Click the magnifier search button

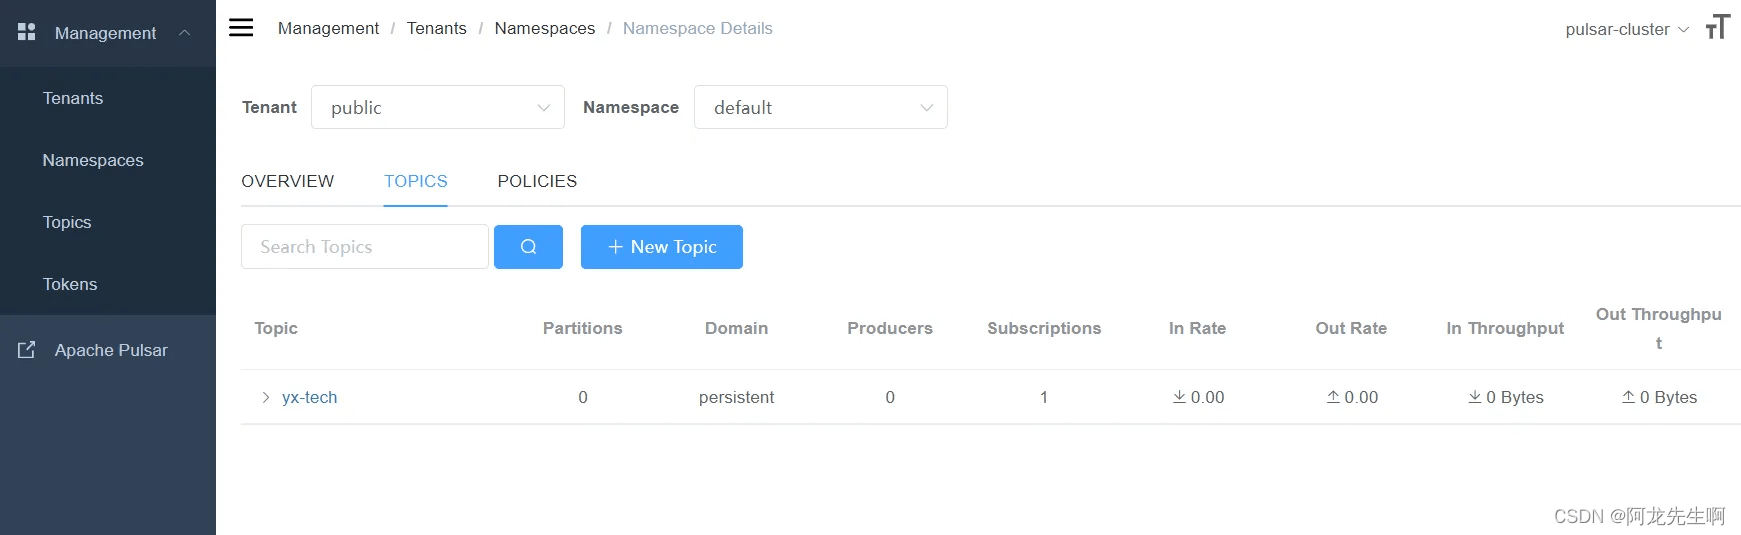point(528,247)
